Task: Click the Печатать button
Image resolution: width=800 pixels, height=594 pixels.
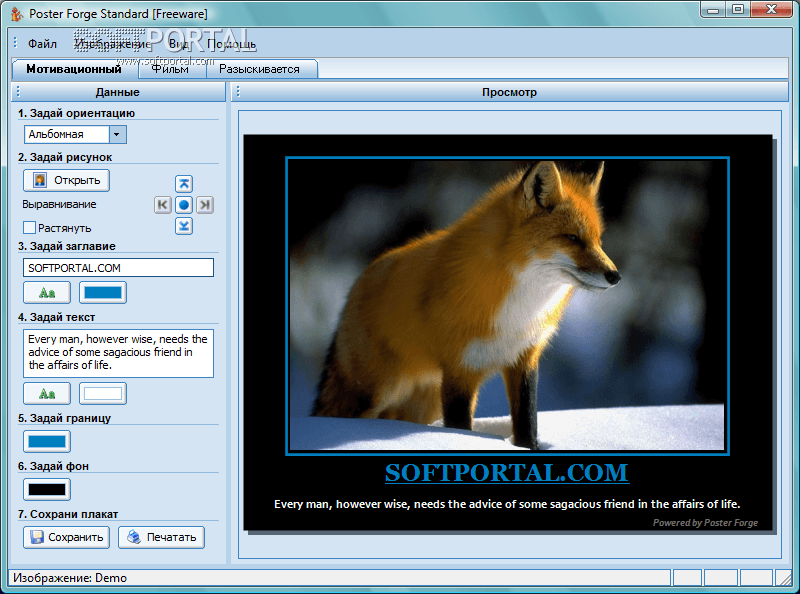Action: pyautogui.click(x=161, y=537)
